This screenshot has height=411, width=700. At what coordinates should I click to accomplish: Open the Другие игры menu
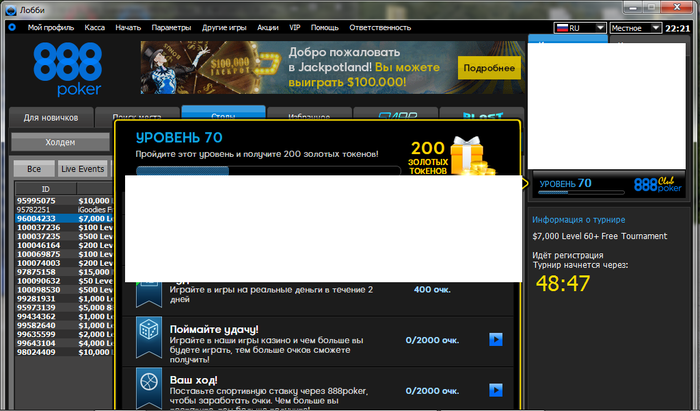pos(224,27)
